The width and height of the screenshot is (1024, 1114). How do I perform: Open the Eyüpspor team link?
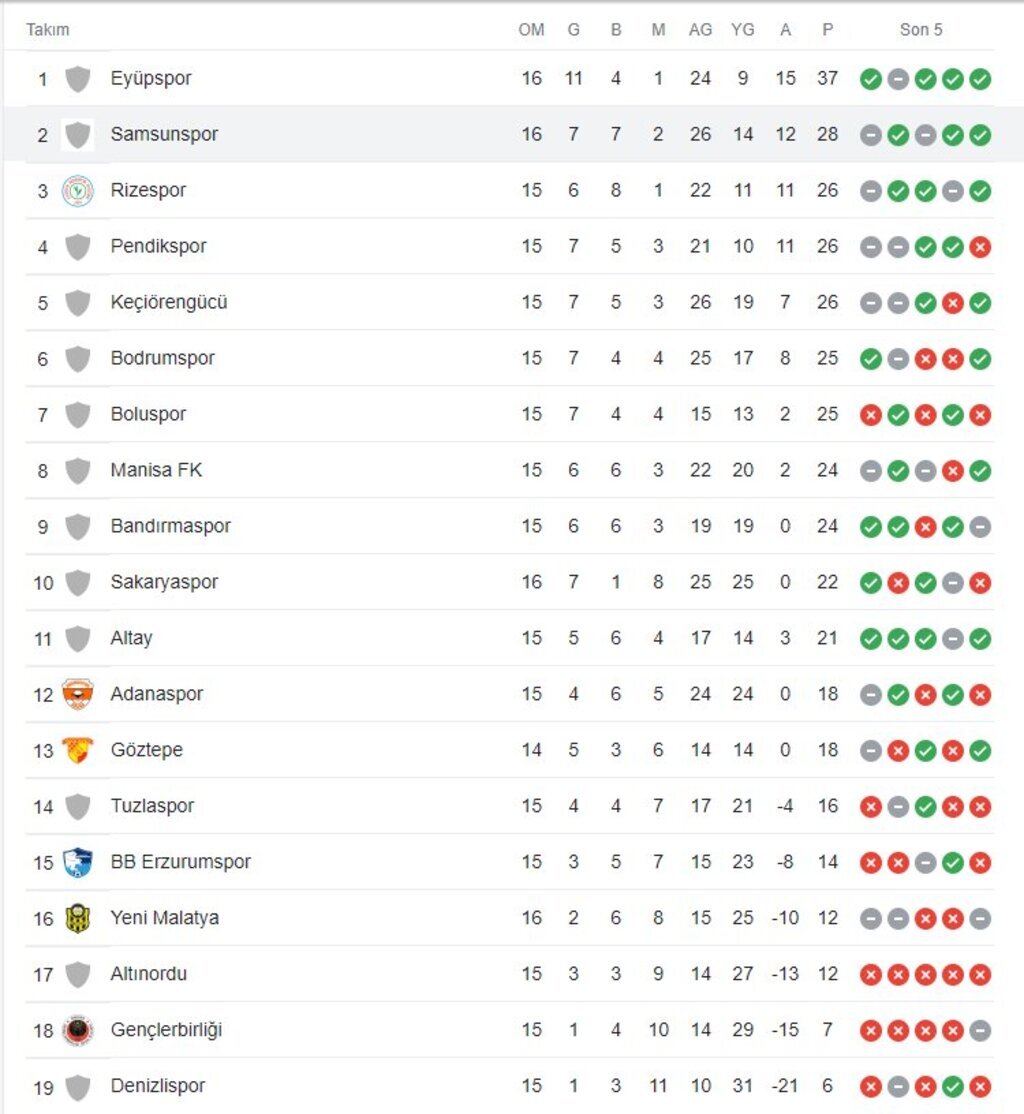151,78
